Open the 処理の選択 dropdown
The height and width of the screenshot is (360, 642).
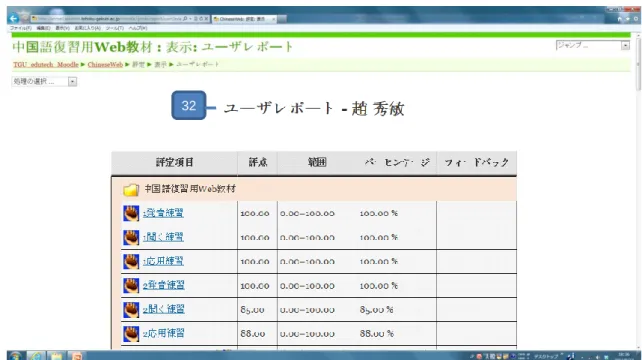pyautogui.click(x=44, y=82)
